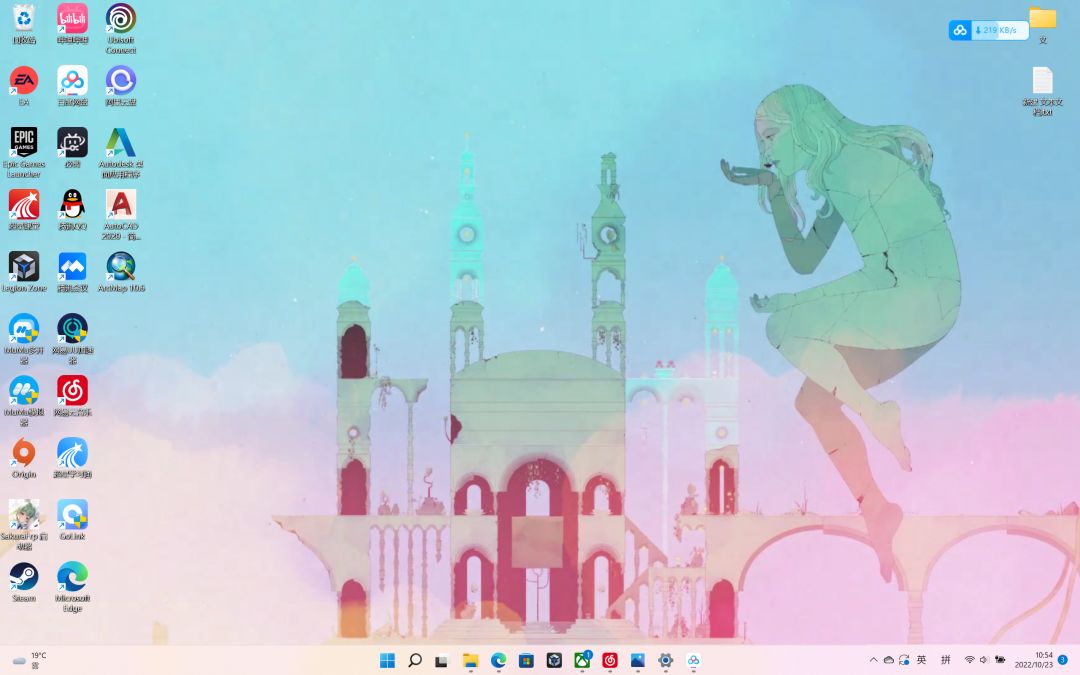Switch the 英 input language indicator

tap(922, 660)
